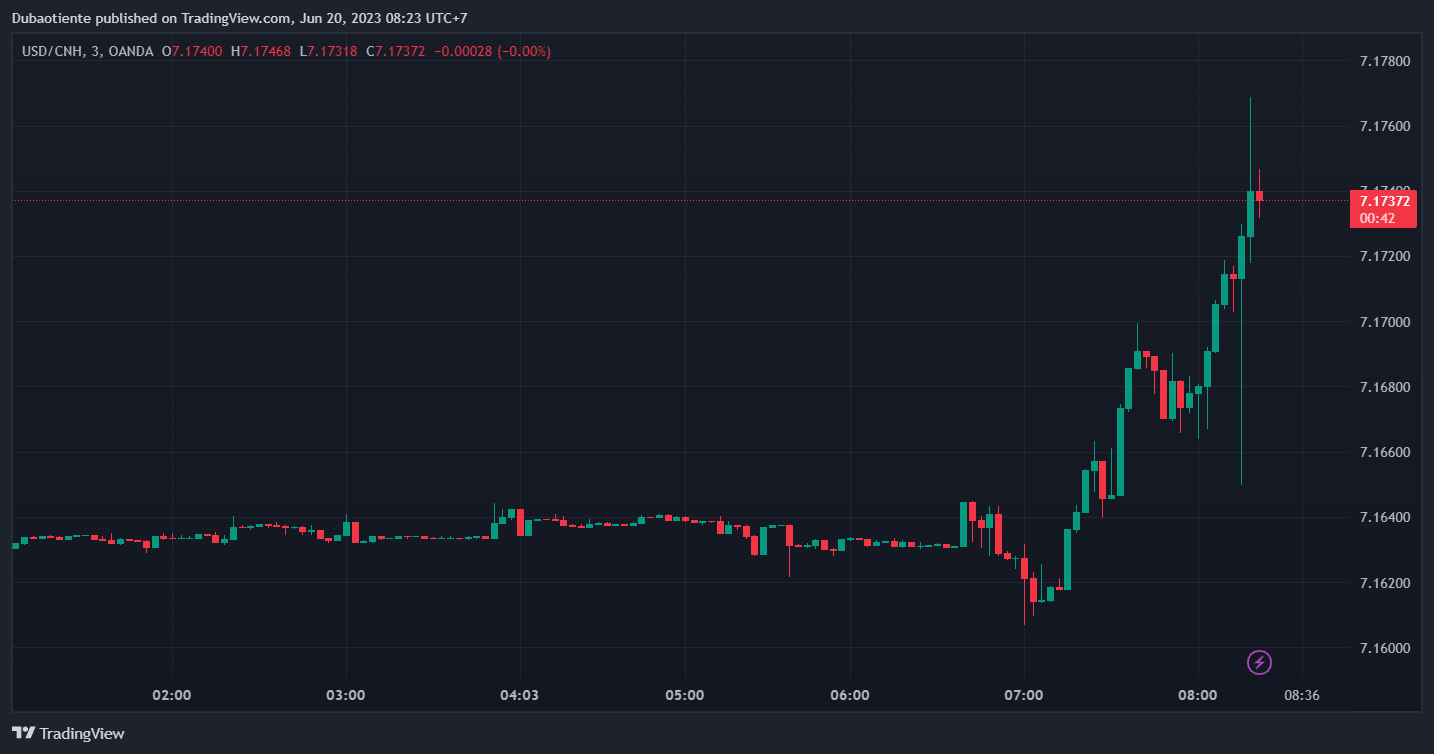Select the Close value C7.17372
Screen dimensions: 1434x754
[396, 51]
